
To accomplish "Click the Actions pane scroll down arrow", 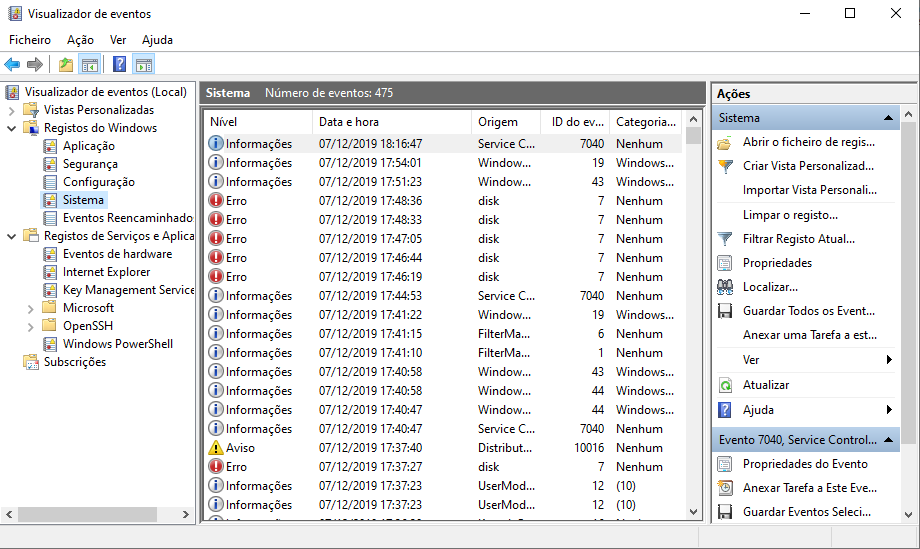I will (x=908, y=515).
